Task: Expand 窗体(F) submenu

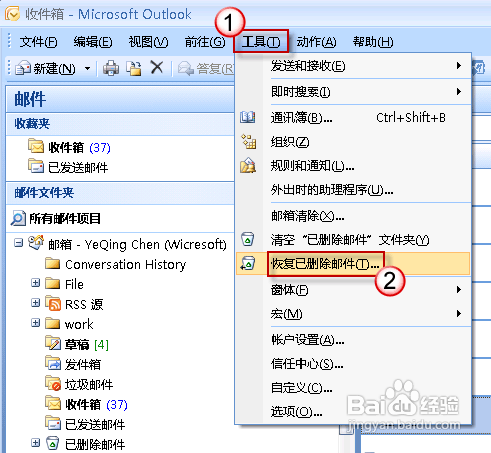Action: pos(353,290)
